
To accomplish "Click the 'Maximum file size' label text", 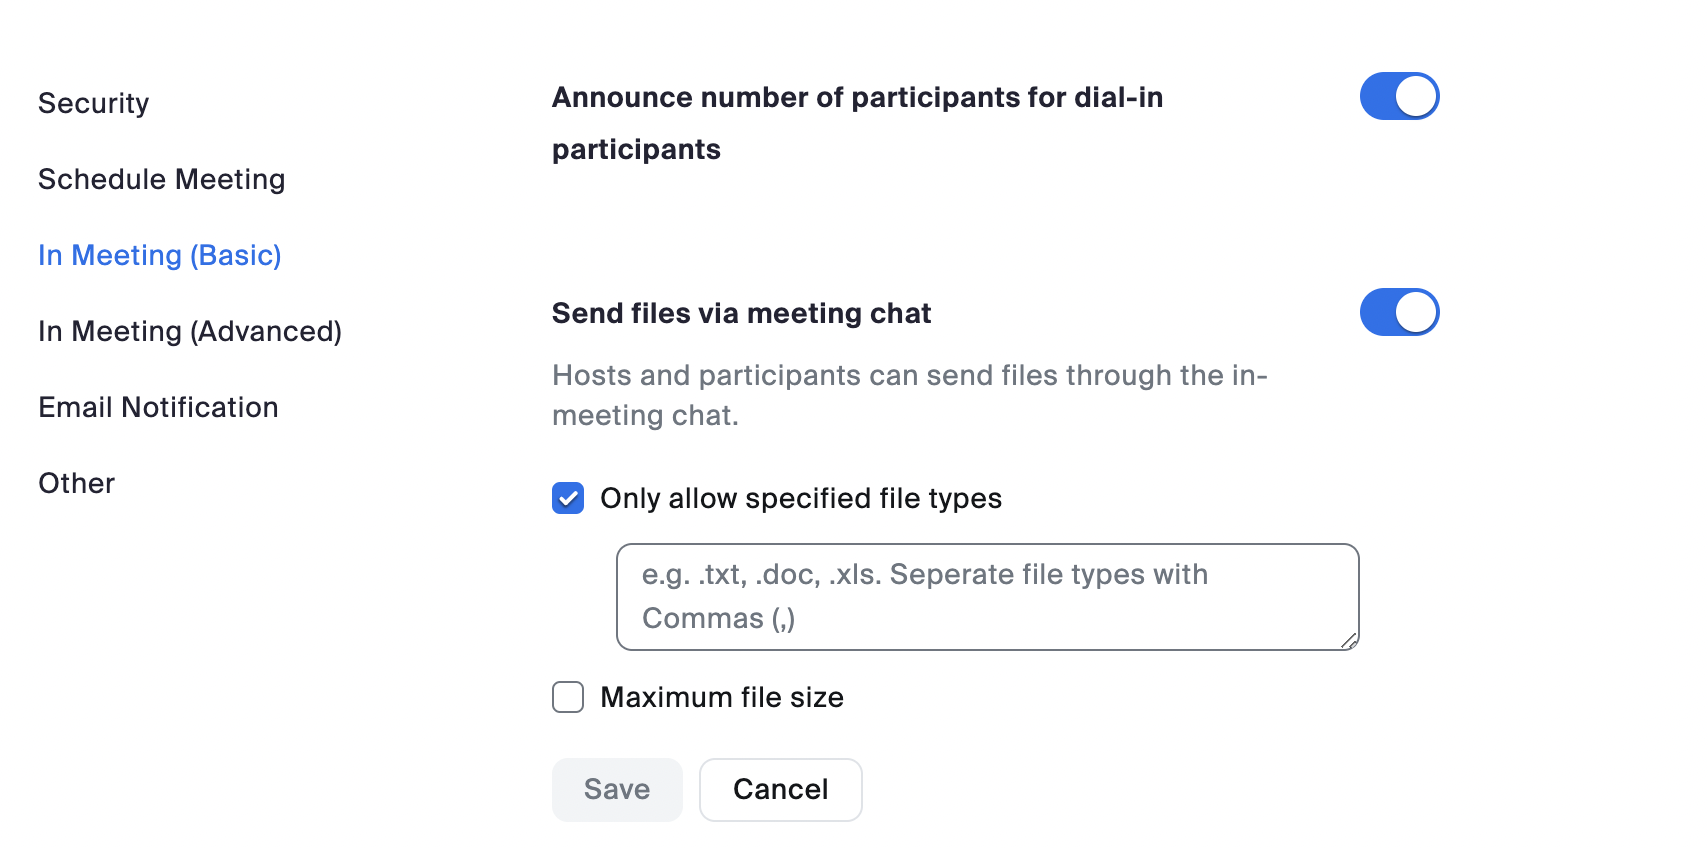I will pos(722,697).
